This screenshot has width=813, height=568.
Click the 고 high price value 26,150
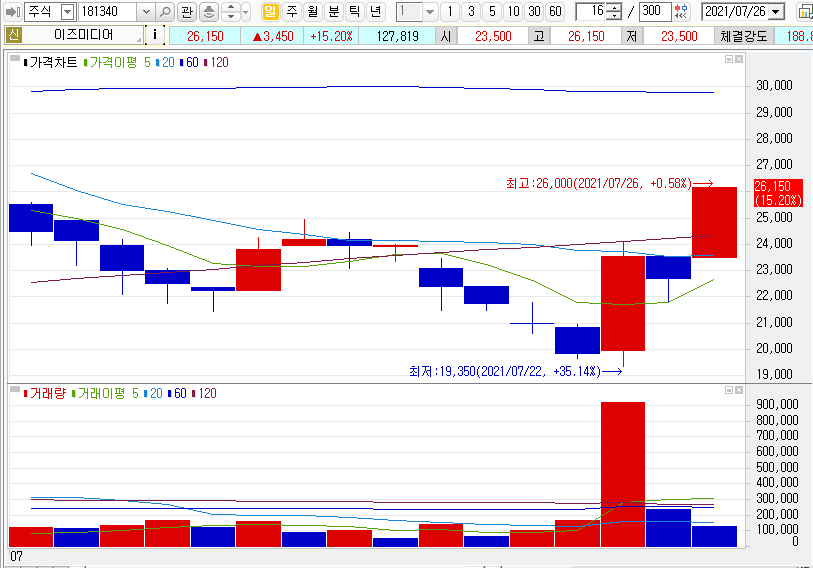click(586, 36)
